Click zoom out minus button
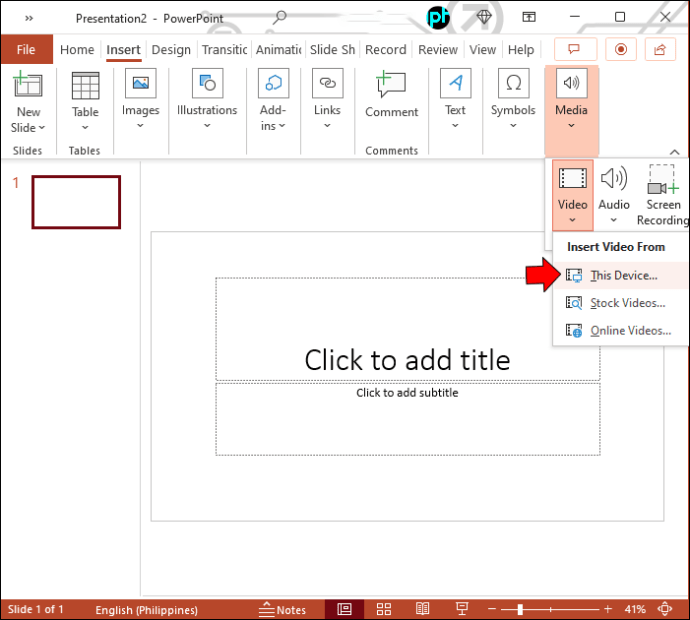The width and height of the screenshot is (690, 620). click(x=492, y=609)
